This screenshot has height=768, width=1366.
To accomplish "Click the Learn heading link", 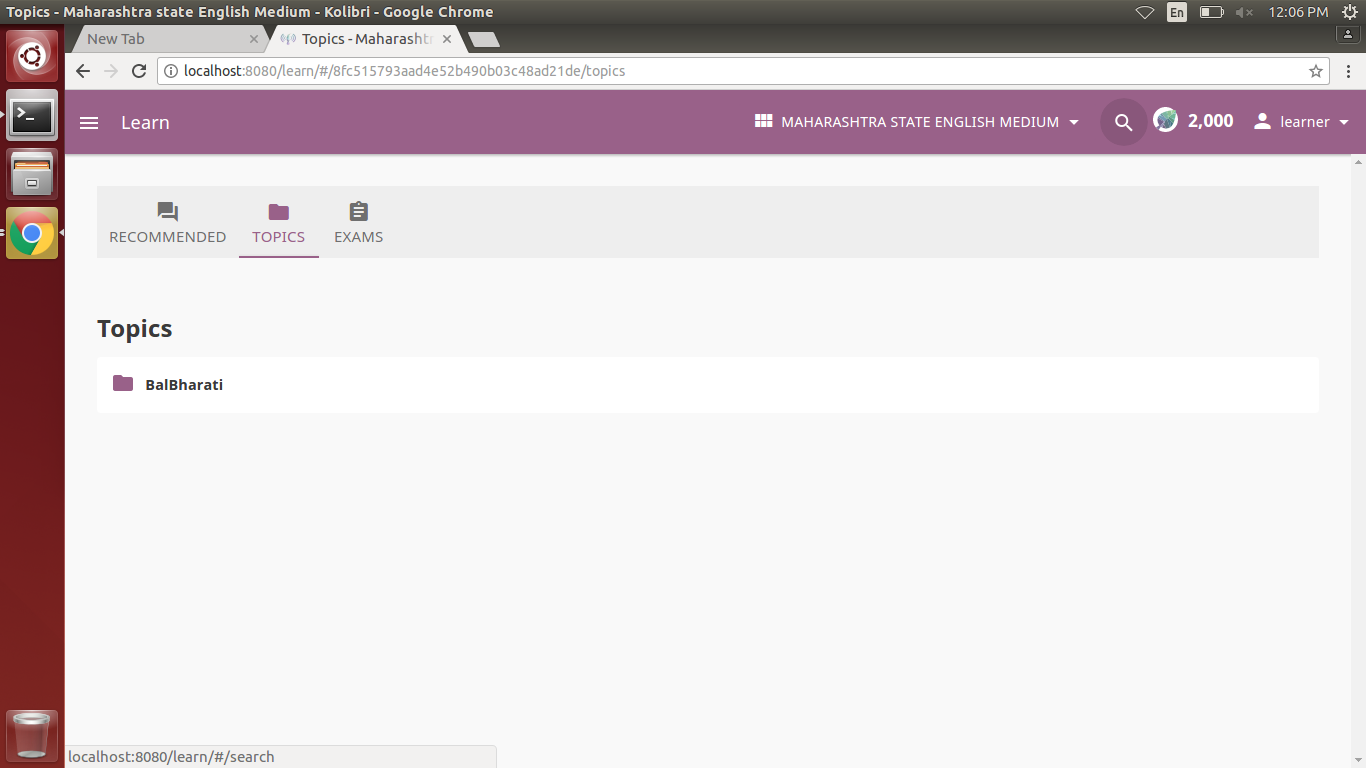I will [144, 122].
